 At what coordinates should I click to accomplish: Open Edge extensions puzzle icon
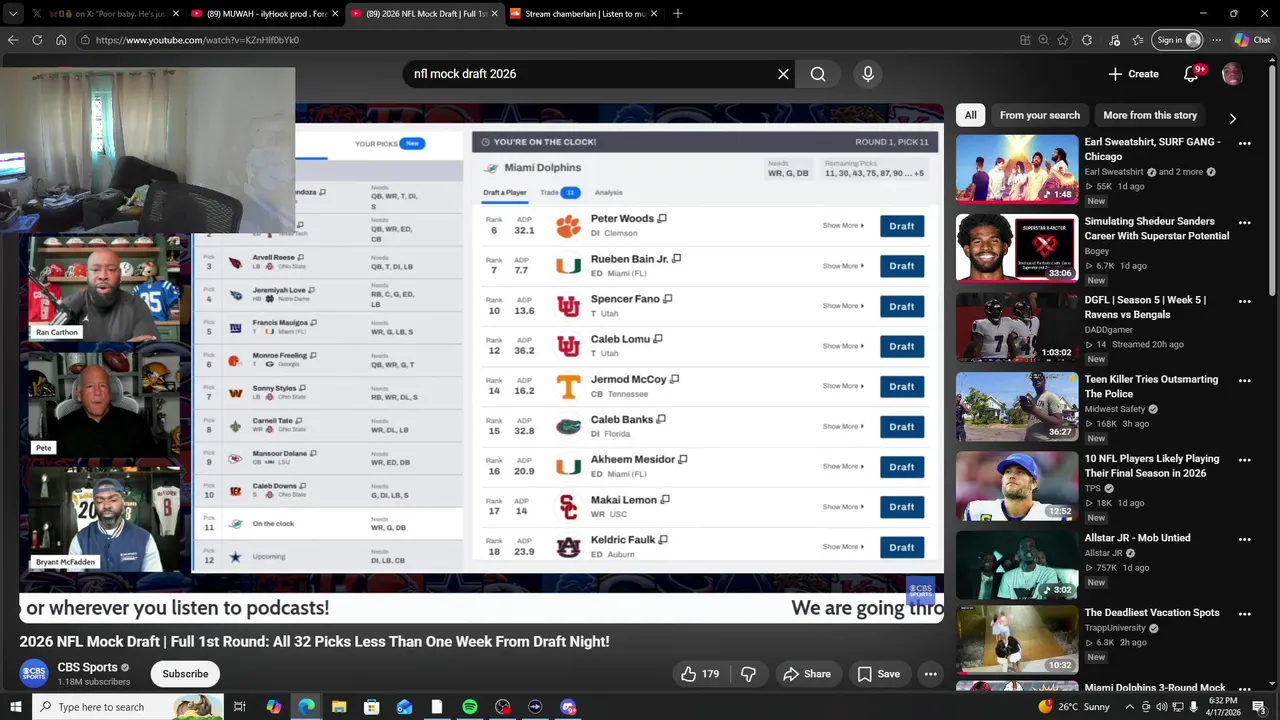(1087, 40)
